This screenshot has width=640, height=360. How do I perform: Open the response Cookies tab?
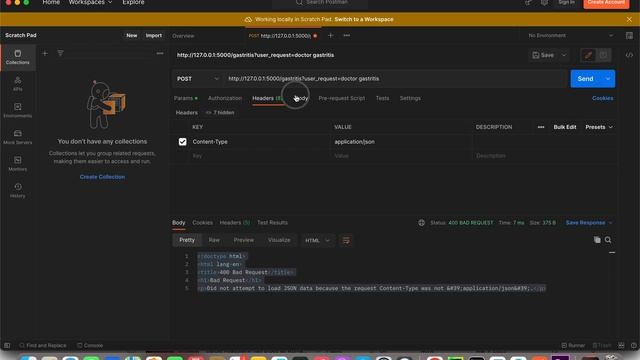202,222
